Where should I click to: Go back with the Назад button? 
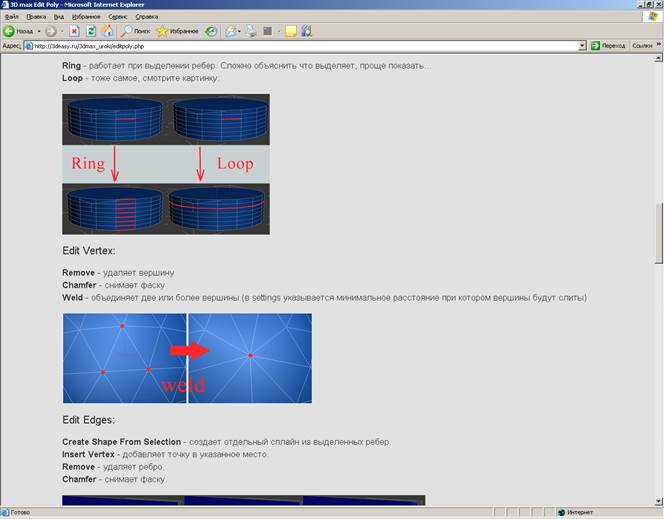click(18, 31)
